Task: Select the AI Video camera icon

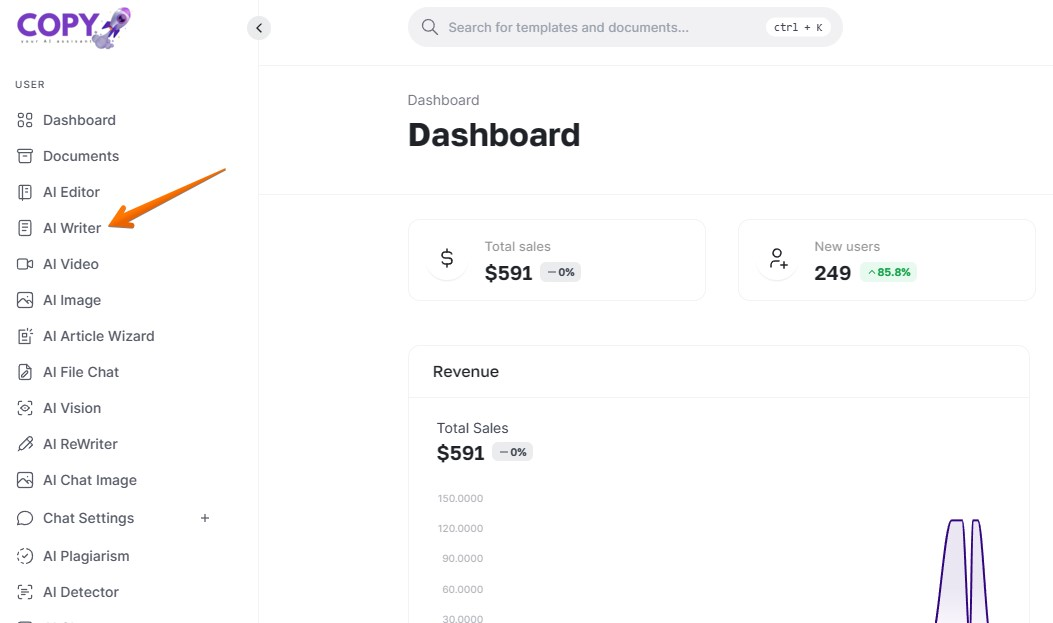Action: (25, 264)
